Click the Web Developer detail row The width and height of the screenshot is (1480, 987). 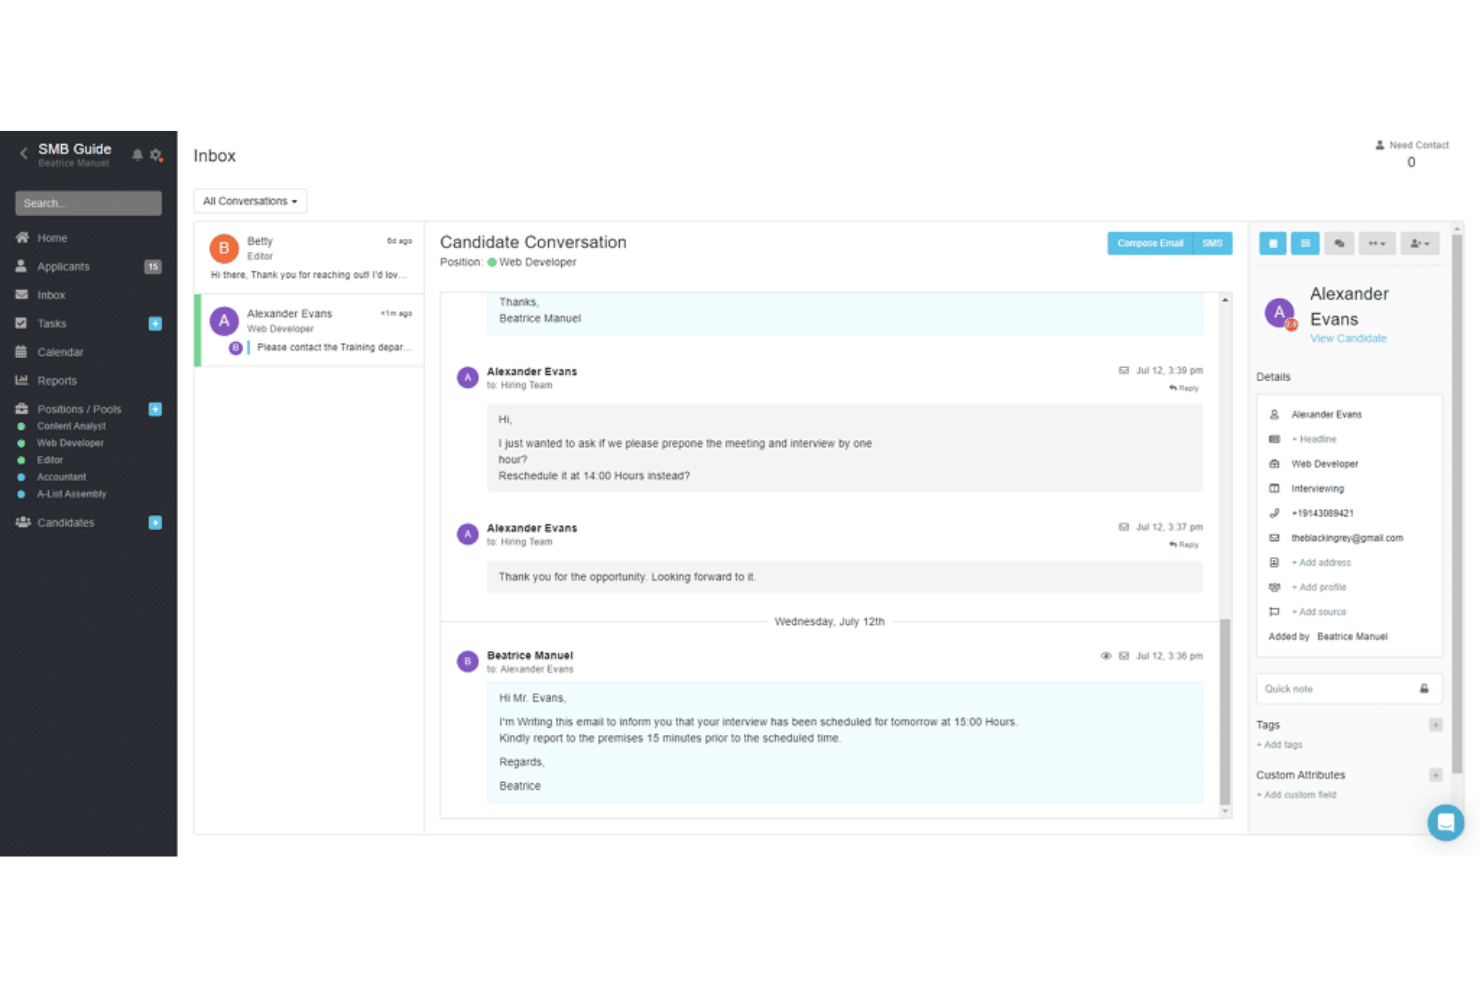pos(1324,464)
